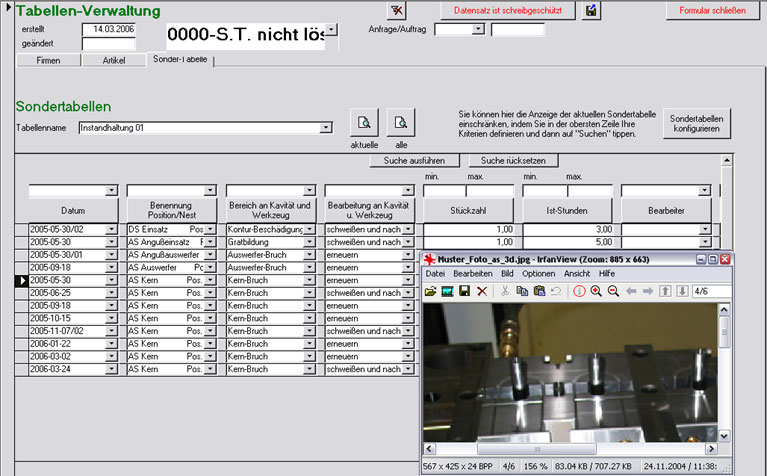This screenshot has height=476, width=767.
Task: Open IrfanView Bearbeiten menu
Action: (x=473, y=273)
